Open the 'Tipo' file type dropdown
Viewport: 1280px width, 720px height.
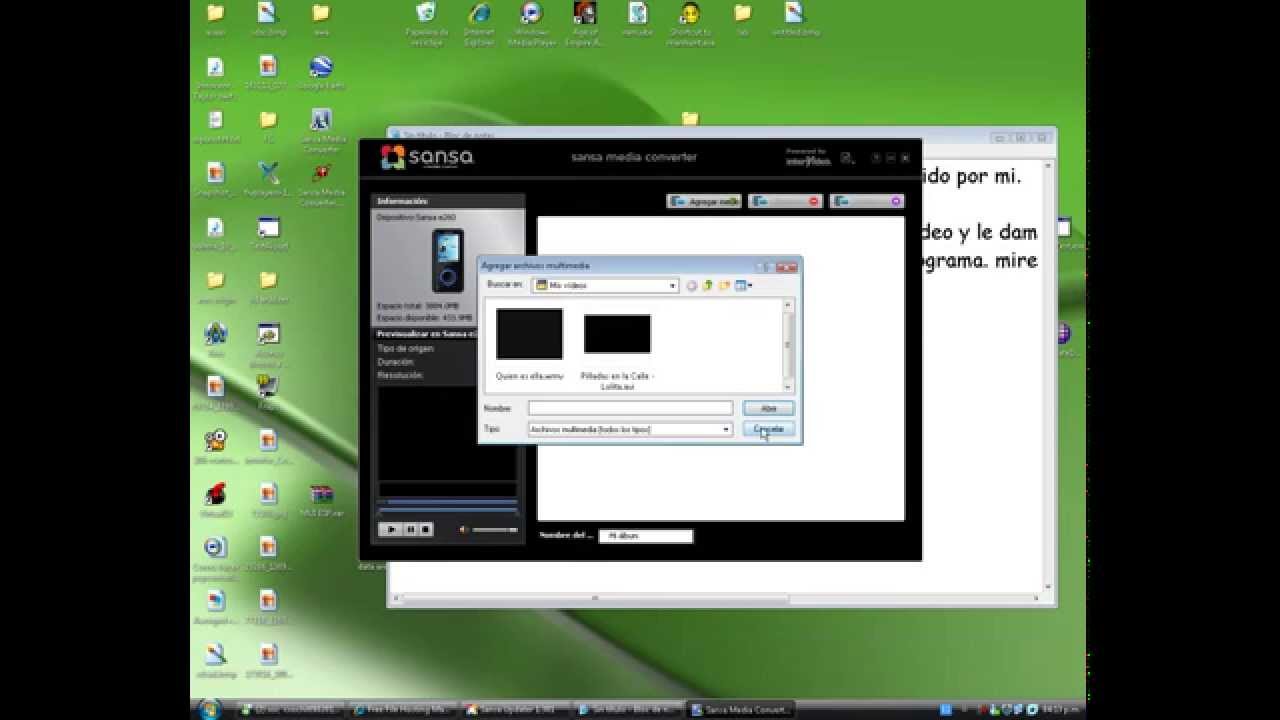(x=726, y=429)
